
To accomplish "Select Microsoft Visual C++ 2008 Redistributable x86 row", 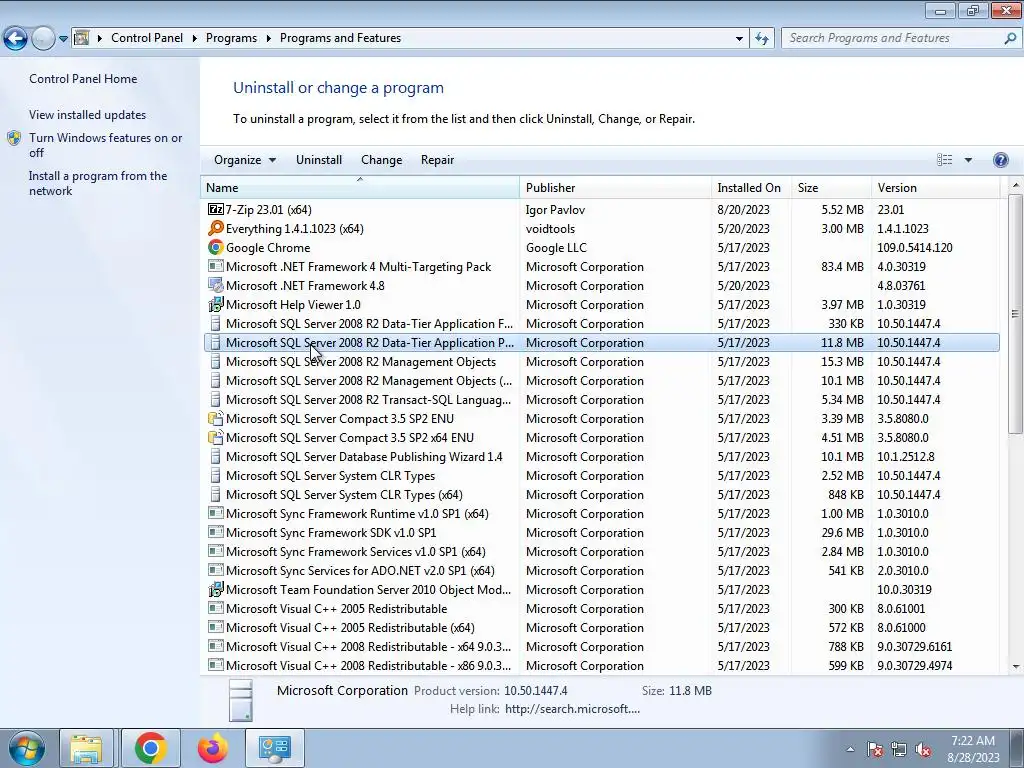I will pos(601,665).
